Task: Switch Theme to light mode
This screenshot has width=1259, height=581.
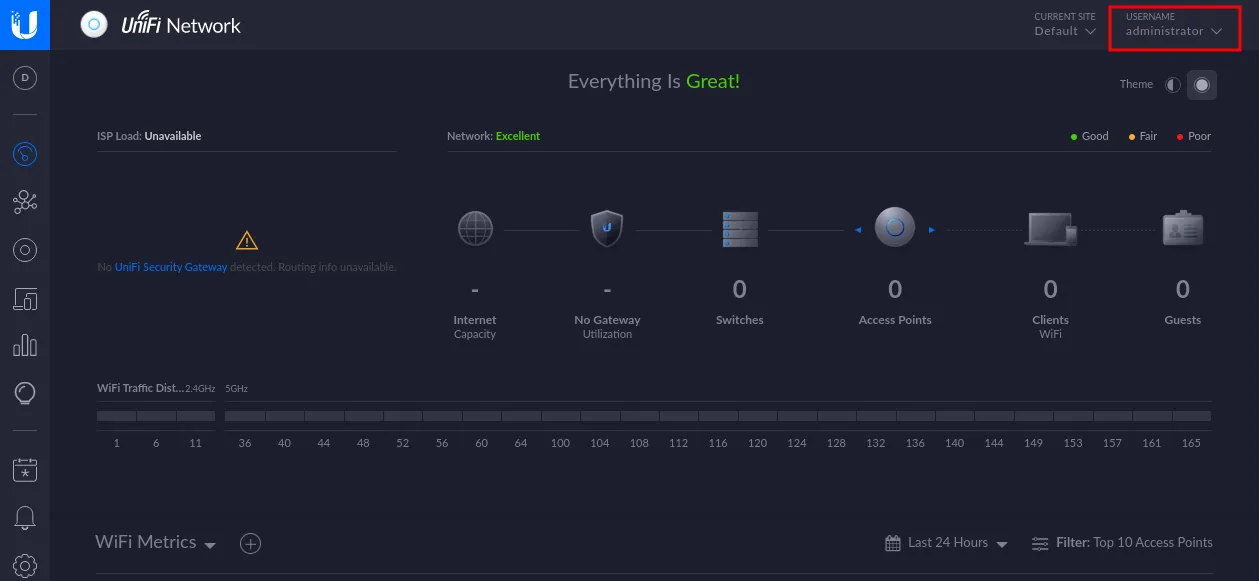Action: pos(1170,84)
